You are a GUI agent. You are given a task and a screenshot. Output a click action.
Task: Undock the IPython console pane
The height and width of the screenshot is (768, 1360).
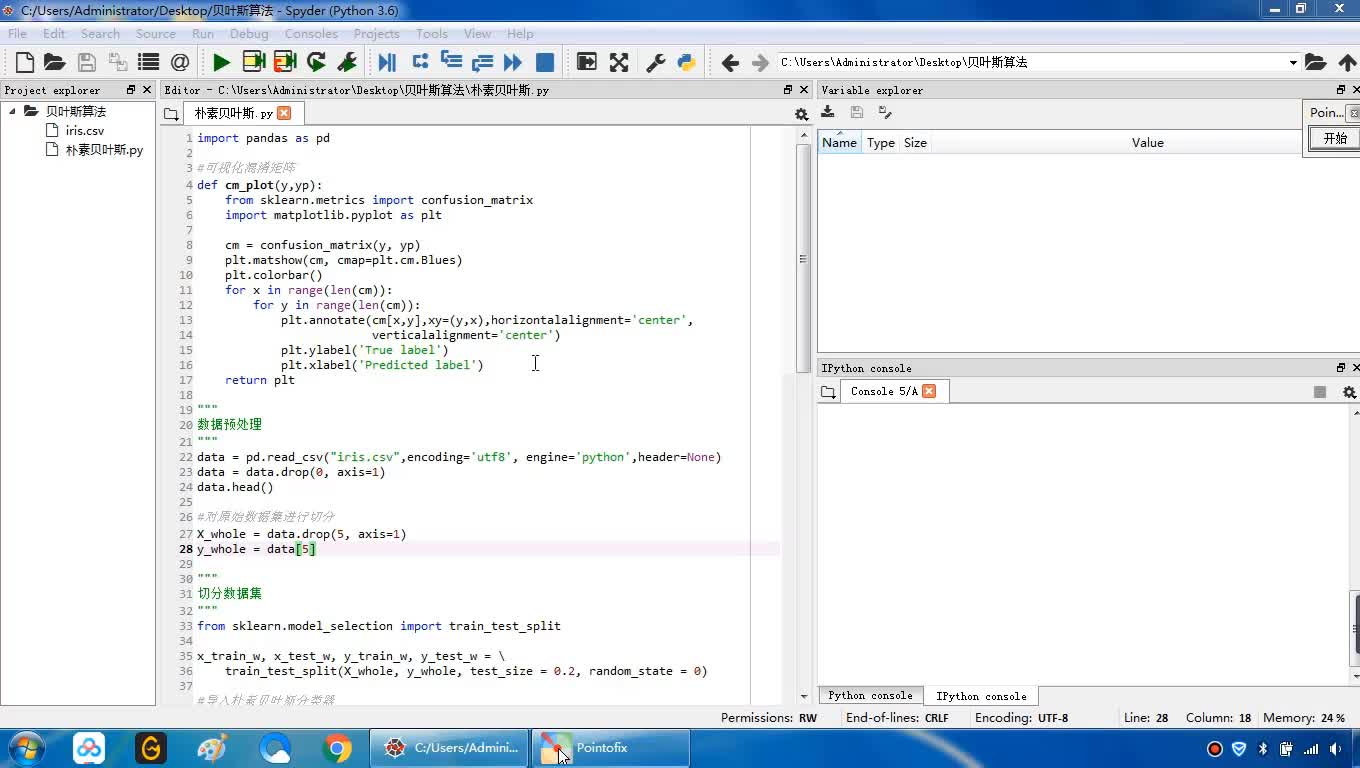click(1340, 368)
